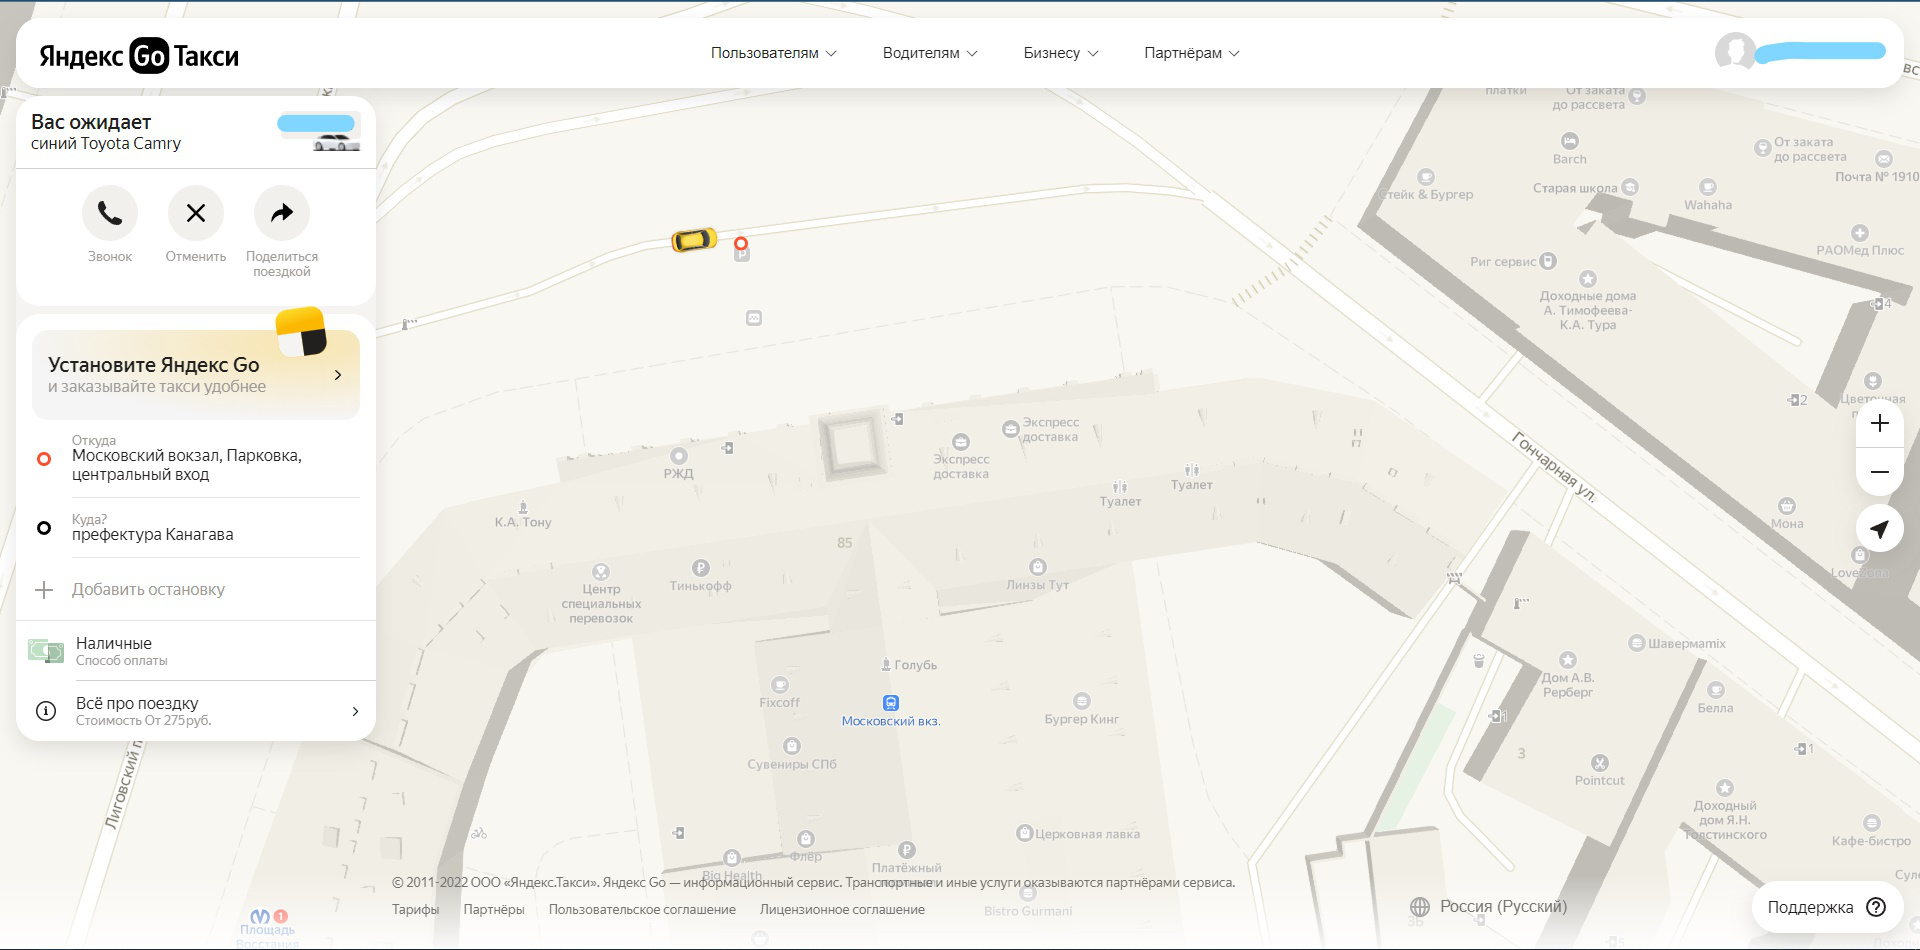Screen dimensions: 1920x950
Task: Share ride via Поделиться поездкой
Action: coord(282,213)
